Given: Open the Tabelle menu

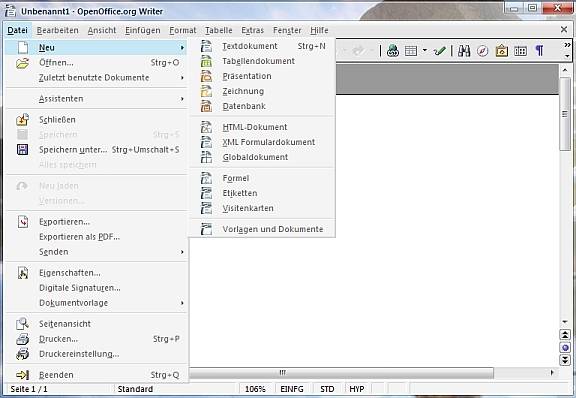Looking at the screenshot, I should (x=219, y=30).
